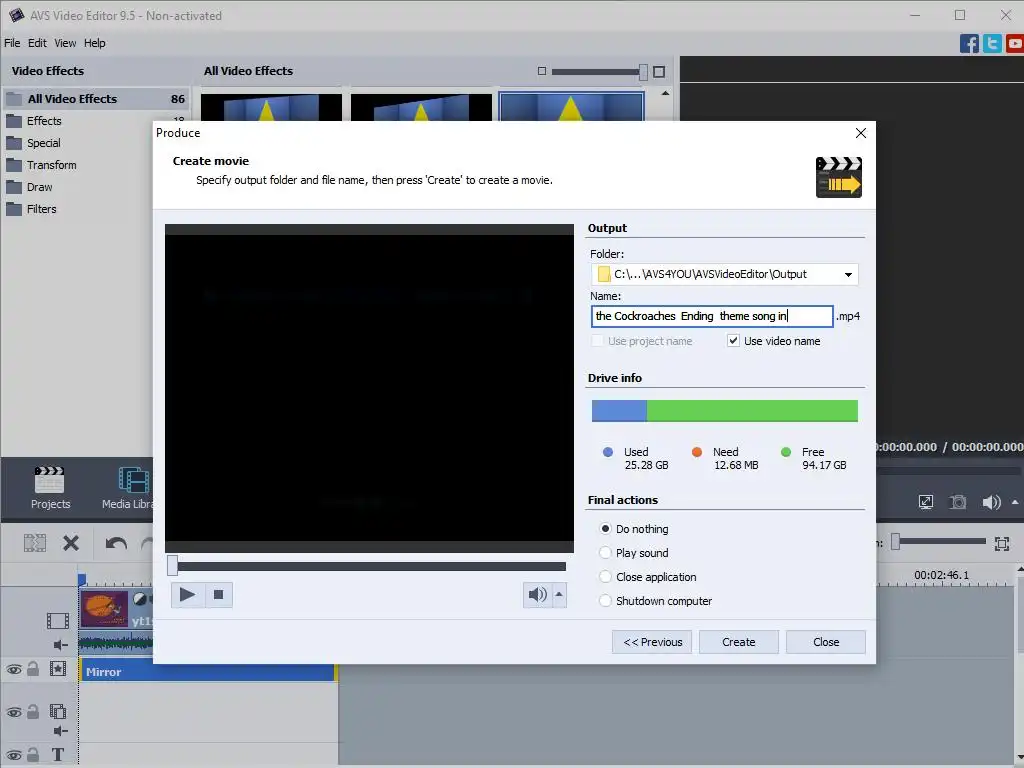Open the Help menu

(94, 43)
